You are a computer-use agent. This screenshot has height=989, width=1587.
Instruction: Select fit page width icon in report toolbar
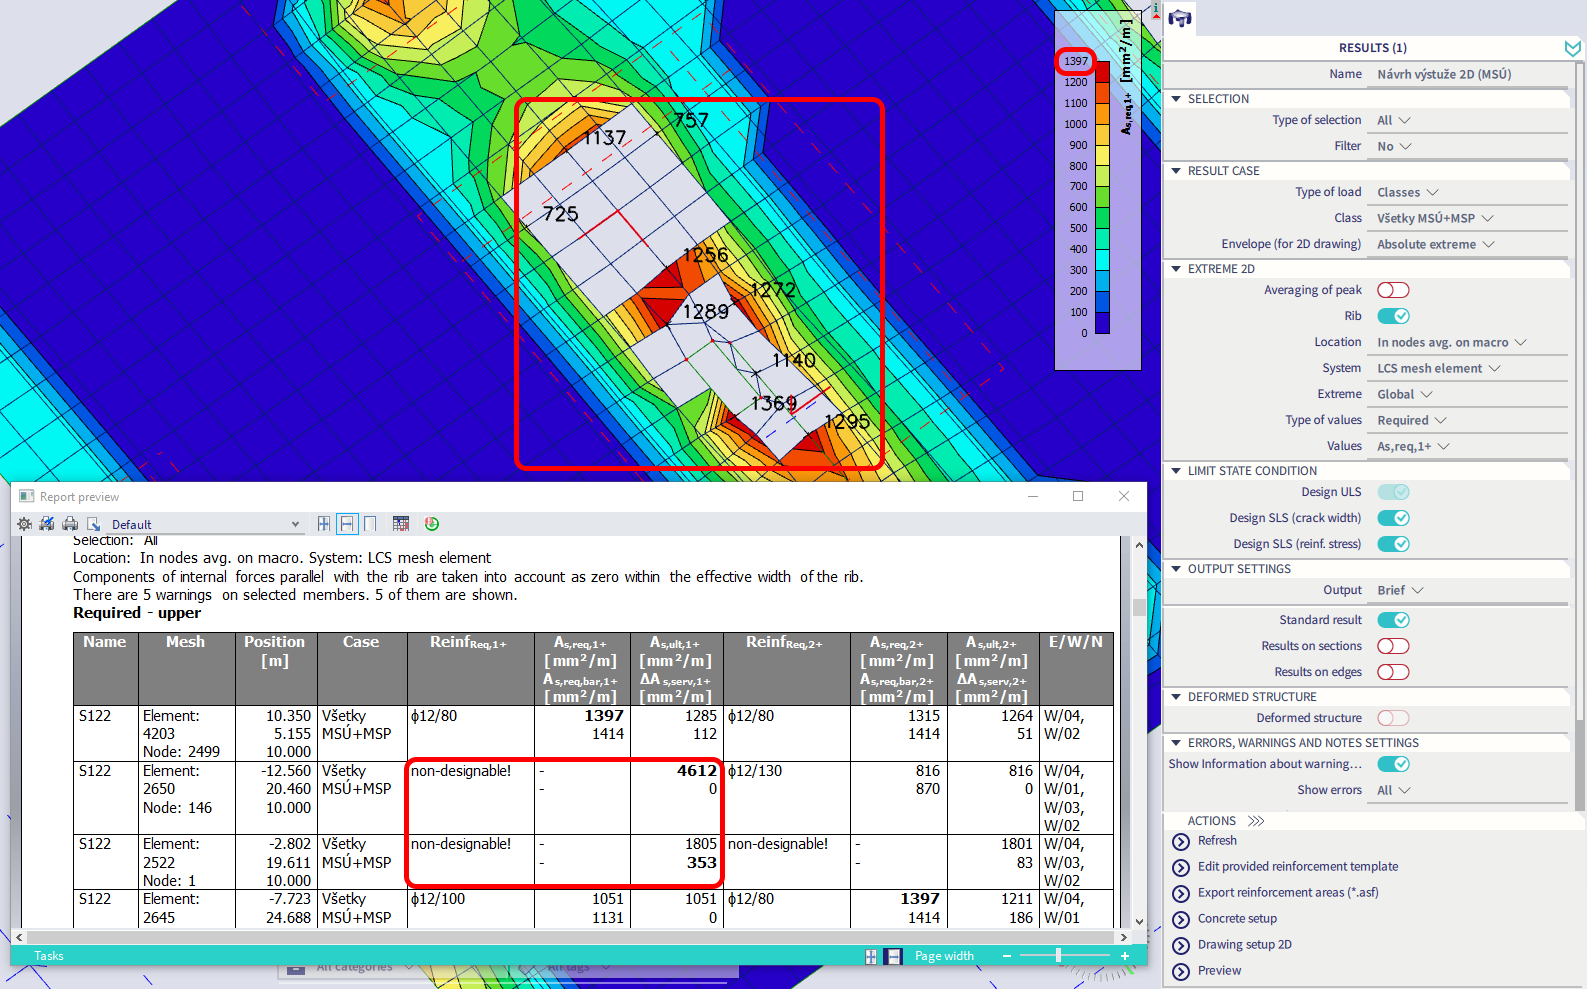point(347,523)
